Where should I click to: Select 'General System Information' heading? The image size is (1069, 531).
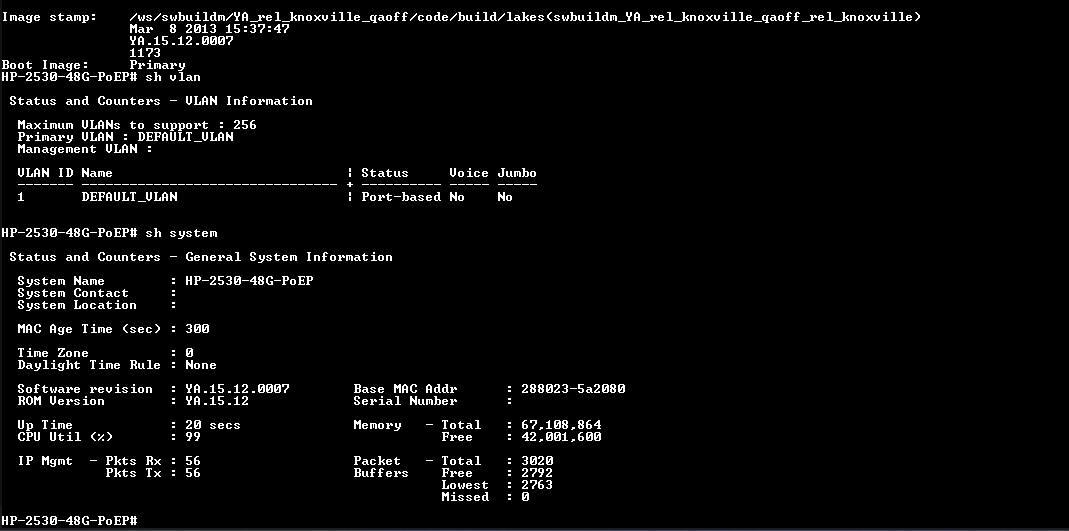[289, 257]
